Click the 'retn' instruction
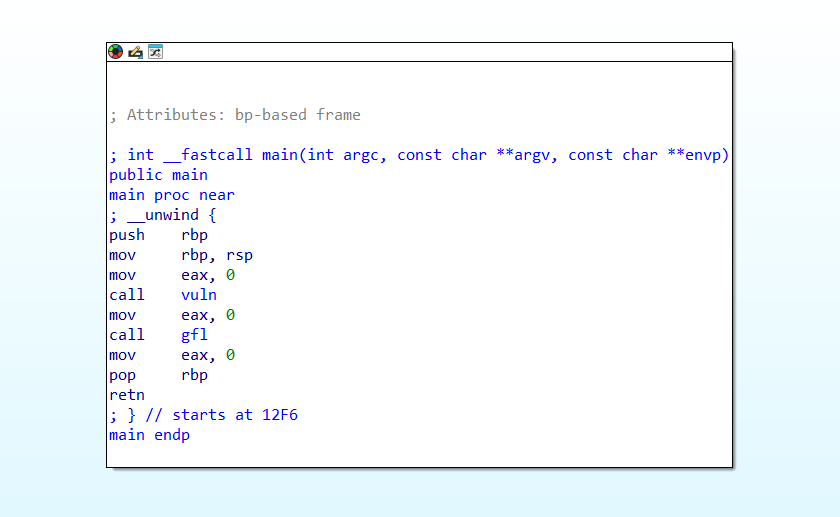The height and width of the screenshot is (517, 840). [127, 395]
